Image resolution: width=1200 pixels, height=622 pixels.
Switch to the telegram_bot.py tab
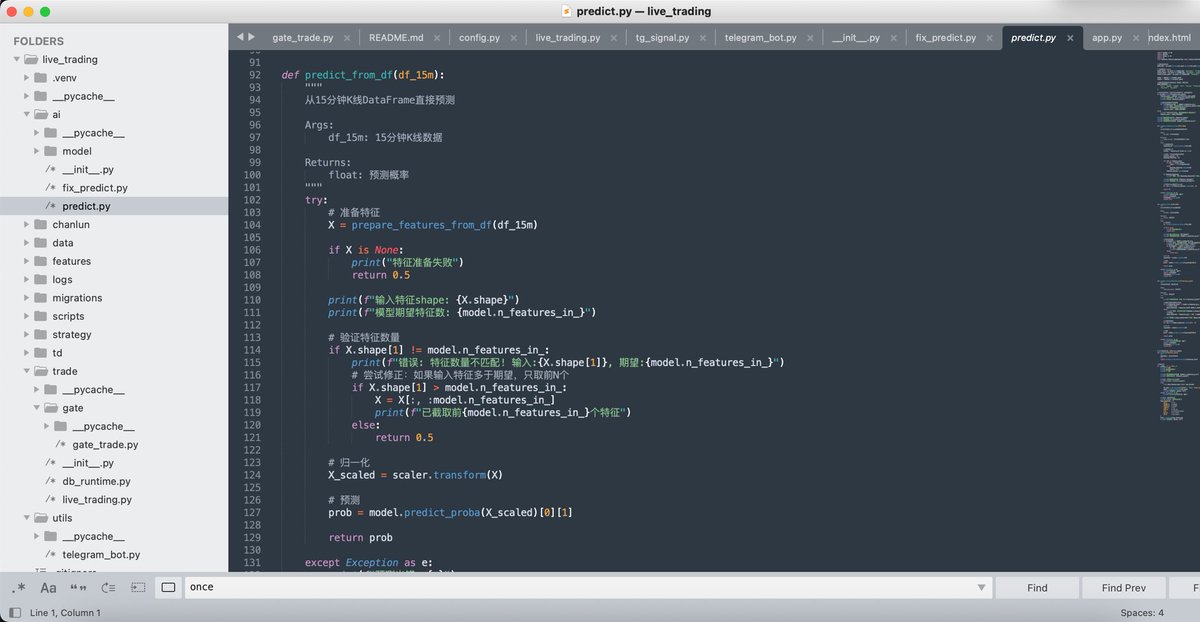pos(761,38)
